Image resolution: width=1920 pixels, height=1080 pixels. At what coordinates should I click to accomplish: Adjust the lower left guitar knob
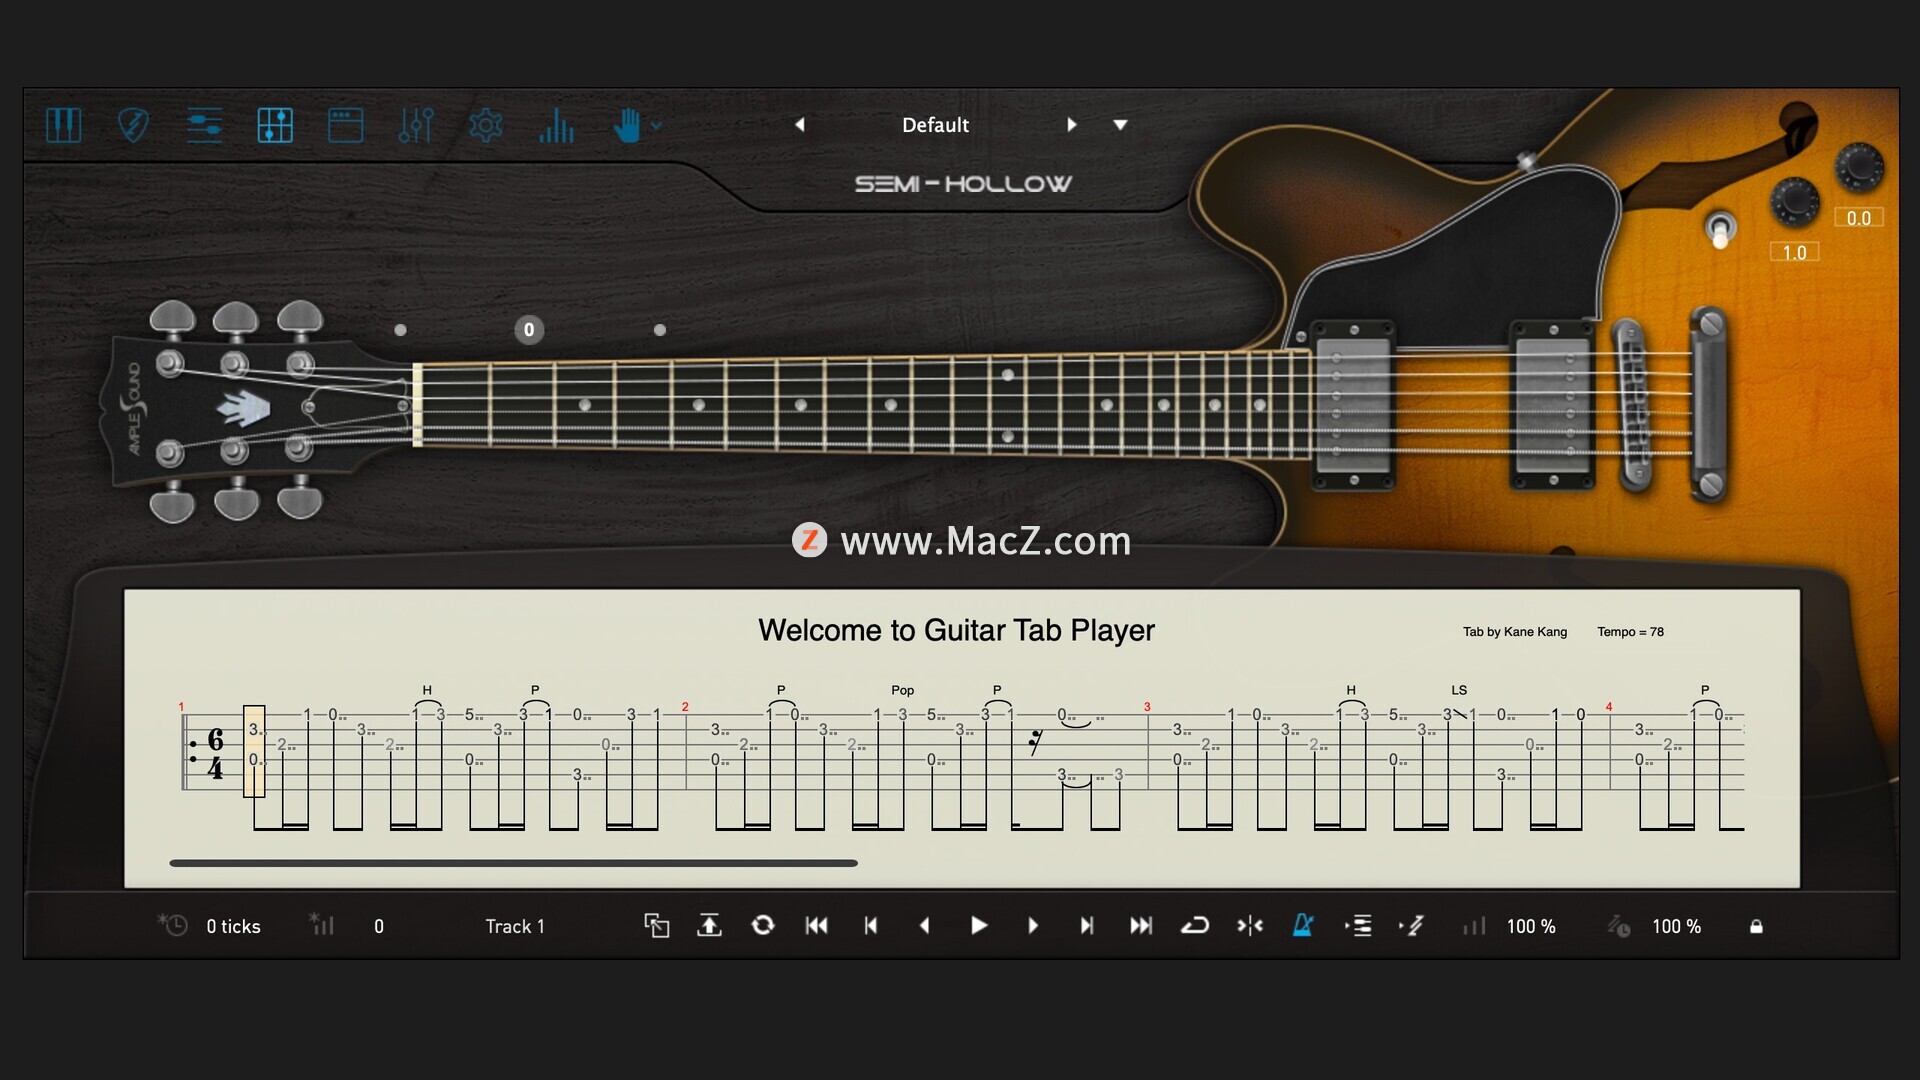(x=1795, y=201)
